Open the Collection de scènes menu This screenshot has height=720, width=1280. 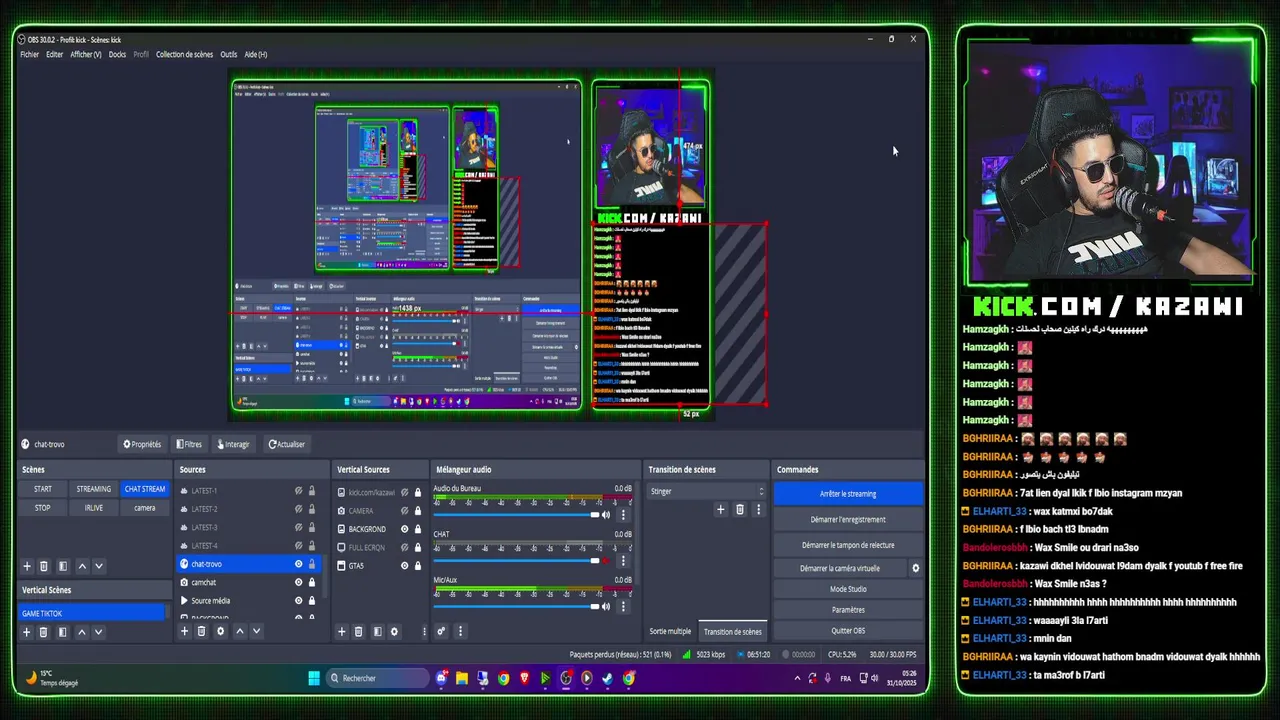184,54
